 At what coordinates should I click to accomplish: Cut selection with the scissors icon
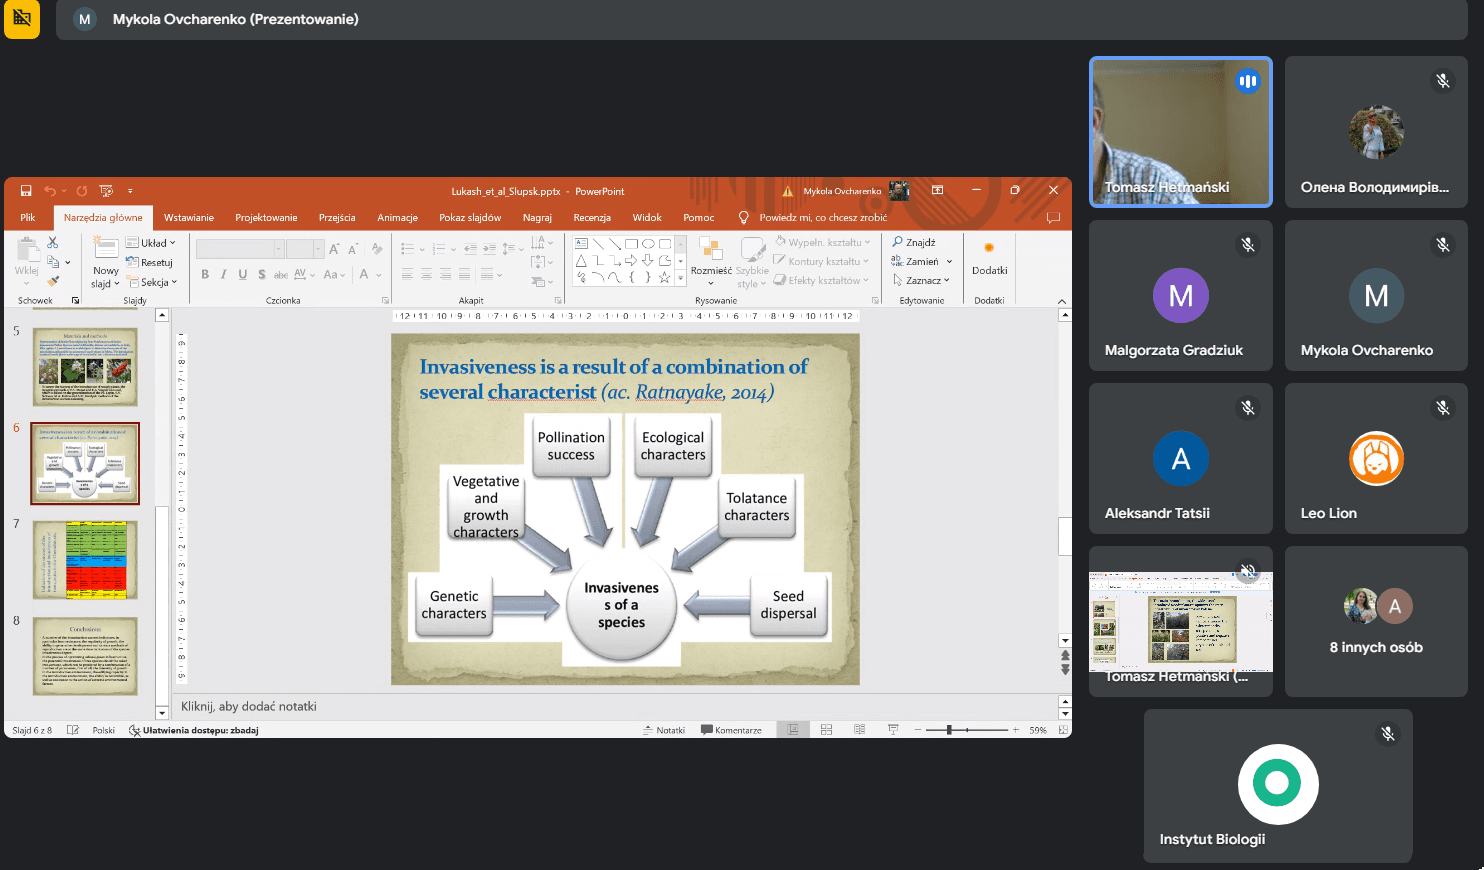click(53, 243)
